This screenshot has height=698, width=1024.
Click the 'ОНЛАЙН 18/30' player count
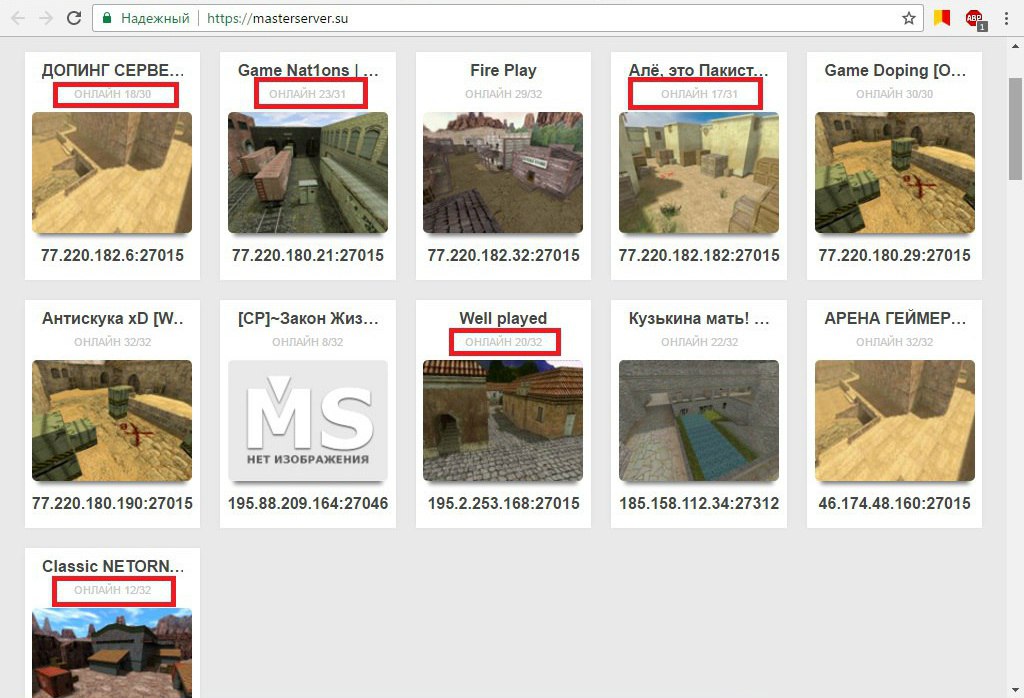click(112, 94)
